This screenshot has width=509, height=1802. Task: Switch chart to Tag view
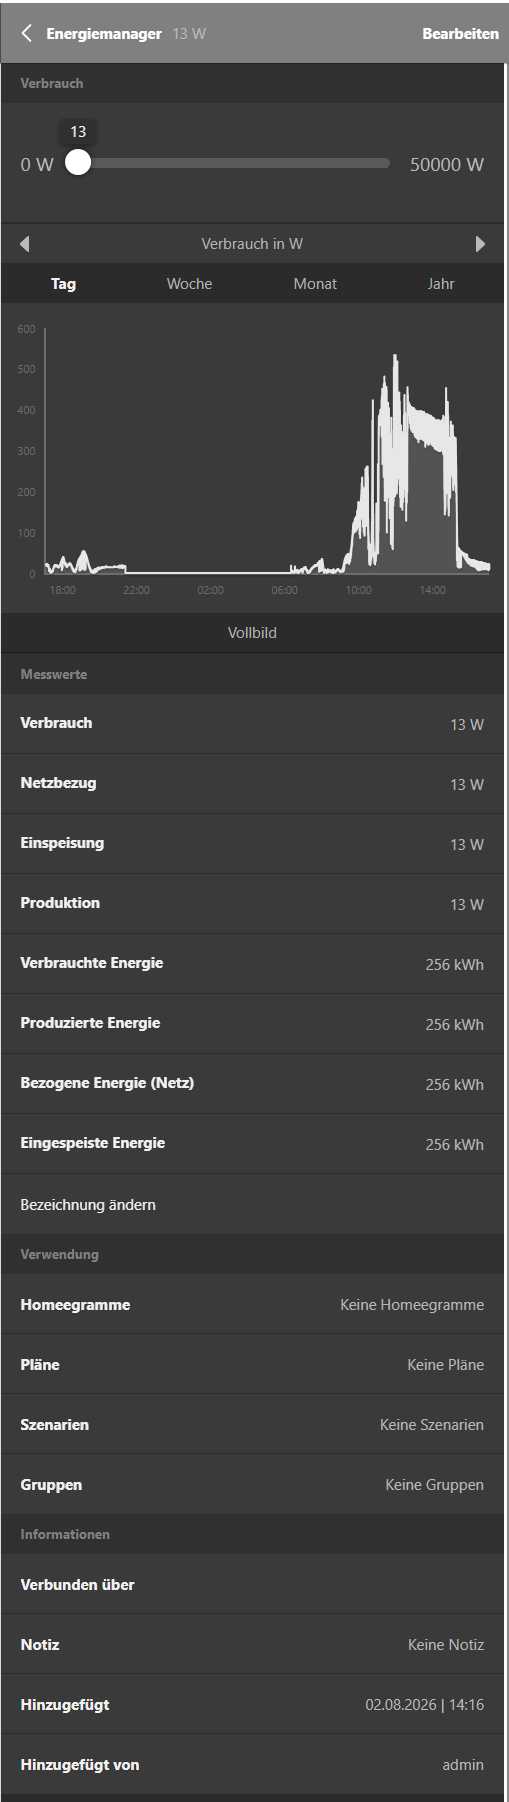[x=63, y=284]
